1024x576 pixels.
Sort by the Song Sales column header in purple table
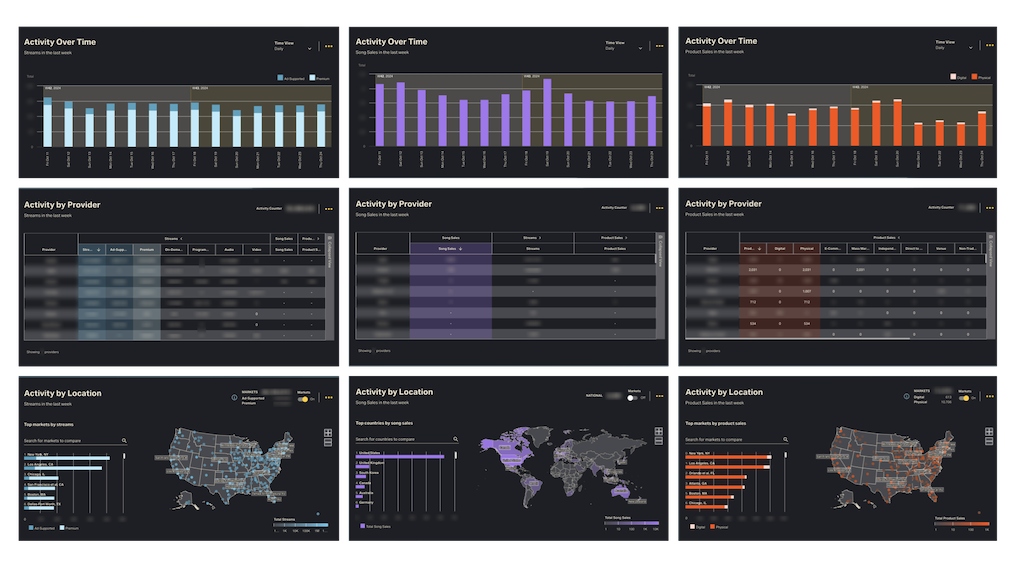point(450,248)
